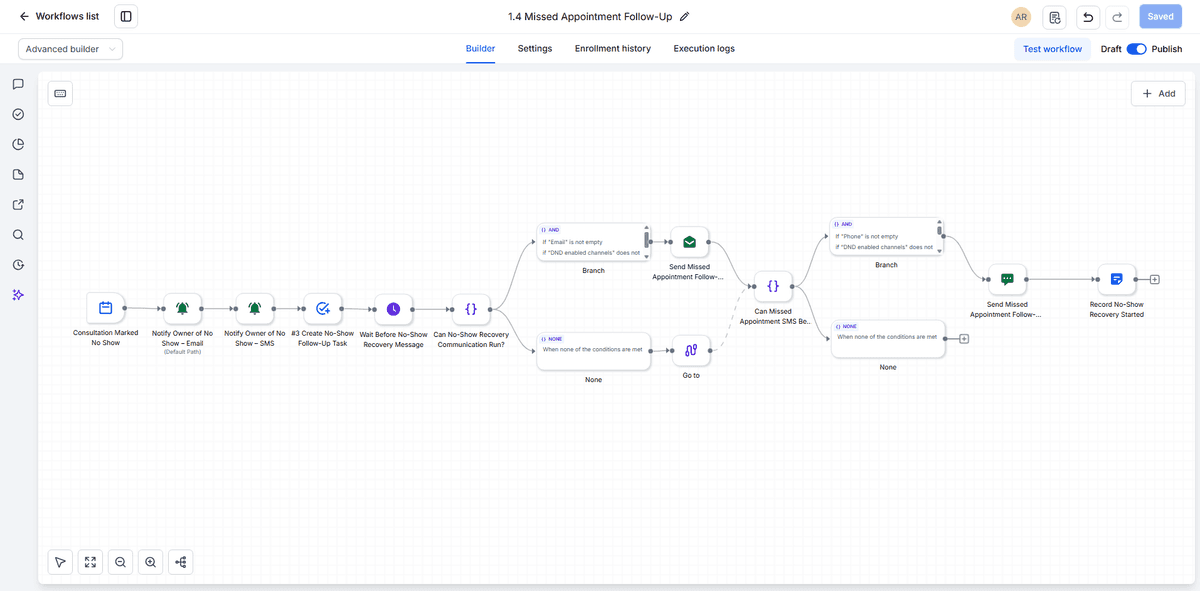Undo the last change

[1087, 17]
